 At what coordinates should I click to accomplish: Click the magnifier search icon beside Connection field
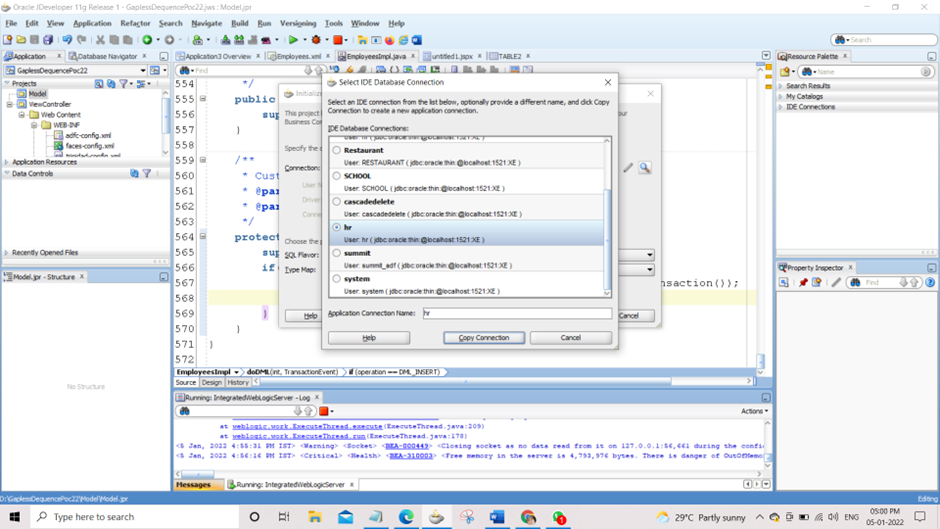click(x=644, y=167)
